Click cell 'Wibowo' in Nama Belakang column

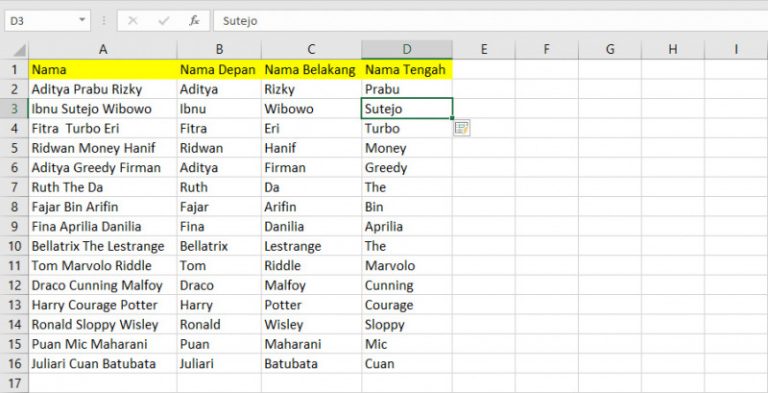(312, 109)
